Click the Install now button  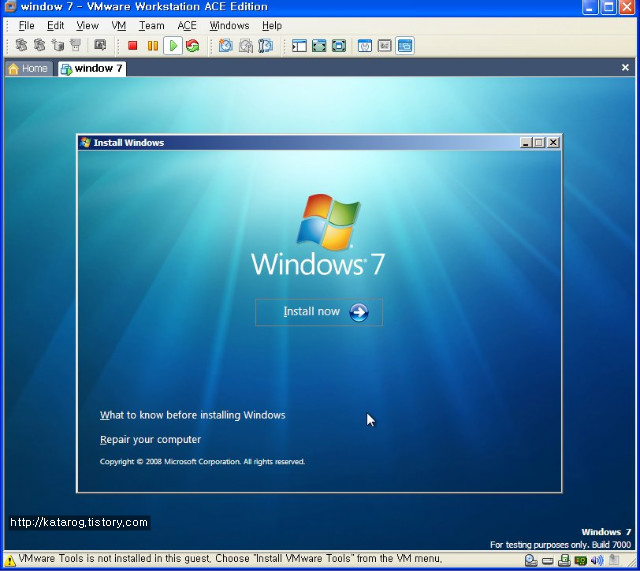pyautogui.click(x=319, y=312)
